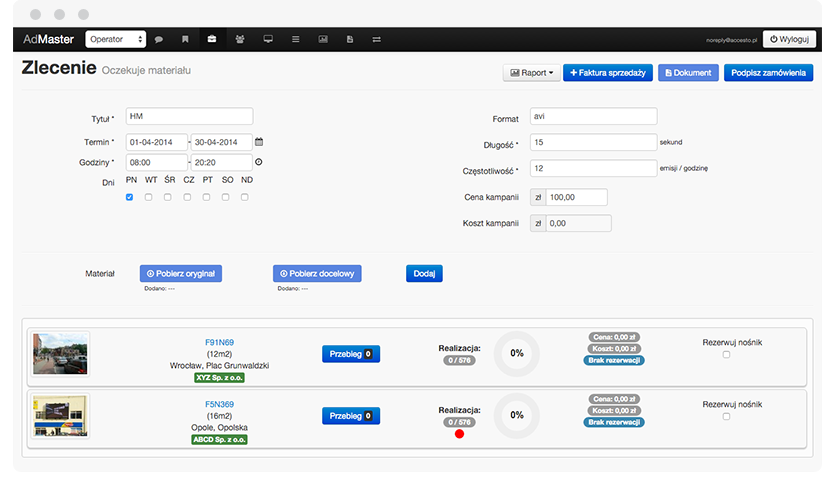Click the Cena: 0,00 zł badge for F91N69
The height and width of the screenshot is (498, 835).
(x=614, y=337)
